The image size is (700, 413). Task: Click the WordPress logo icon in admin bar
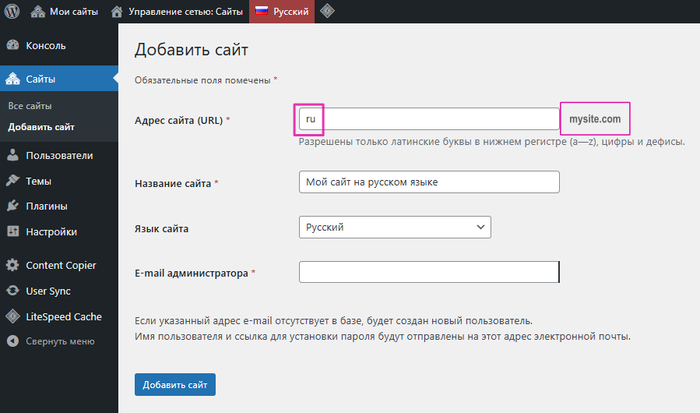point(12,11)
